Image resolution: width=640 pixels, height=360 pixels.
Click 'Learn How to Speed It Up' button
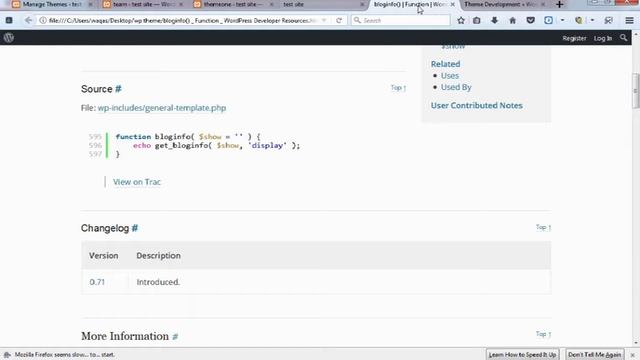(x=522, y=355)
